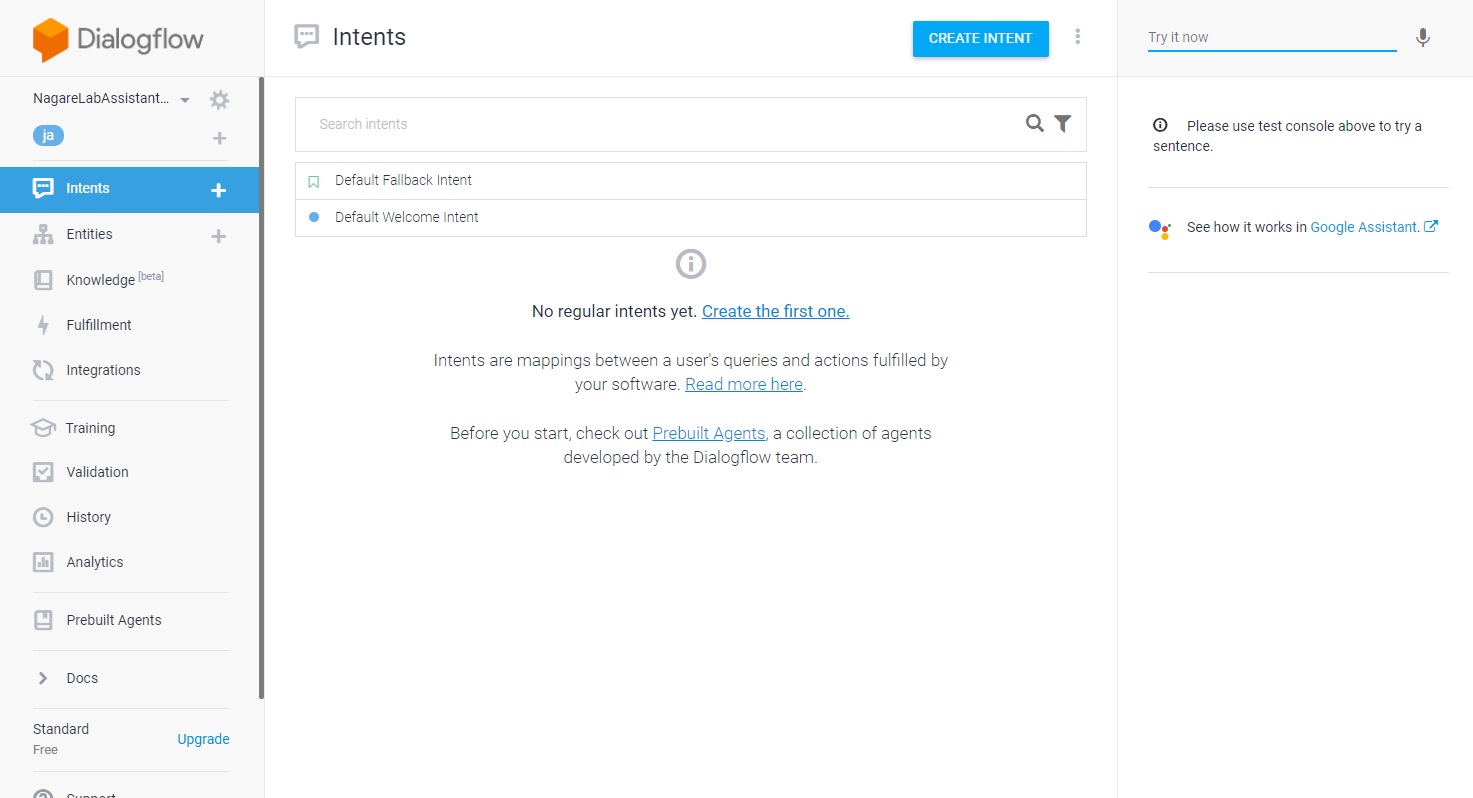This screenshot has height=798, width=1473.
Task: Open the Read more here link
Action: coord(744,384)
